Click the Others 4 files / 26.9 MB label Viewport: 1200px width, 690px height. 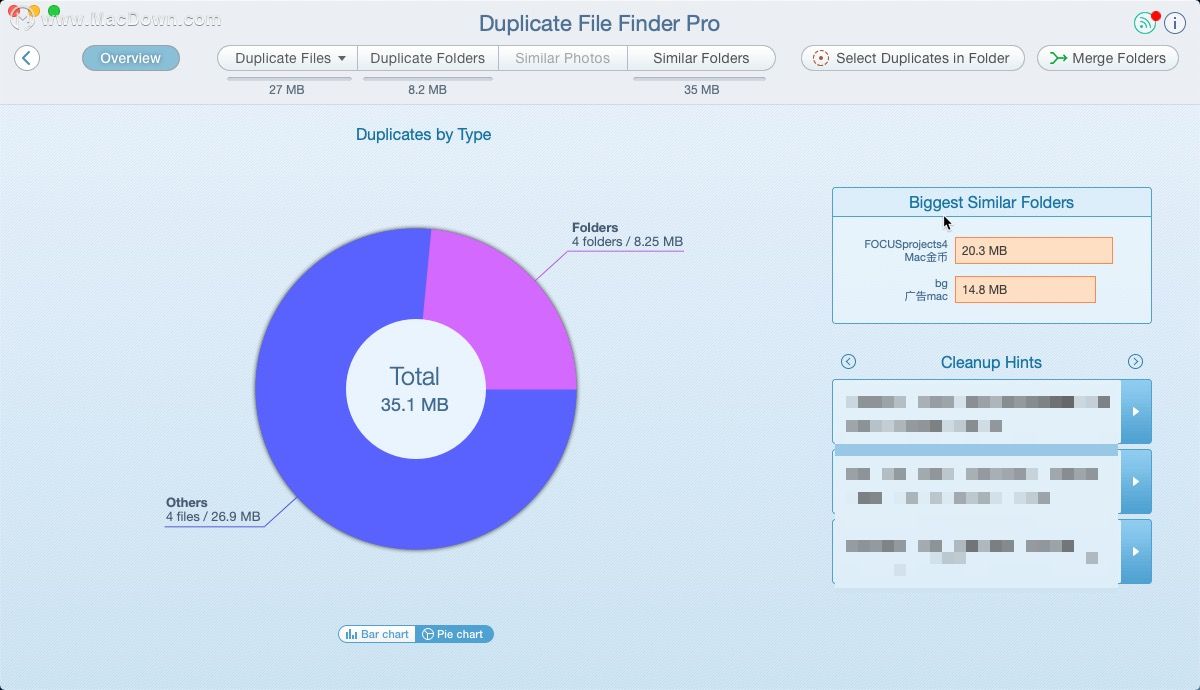(213, 510)
